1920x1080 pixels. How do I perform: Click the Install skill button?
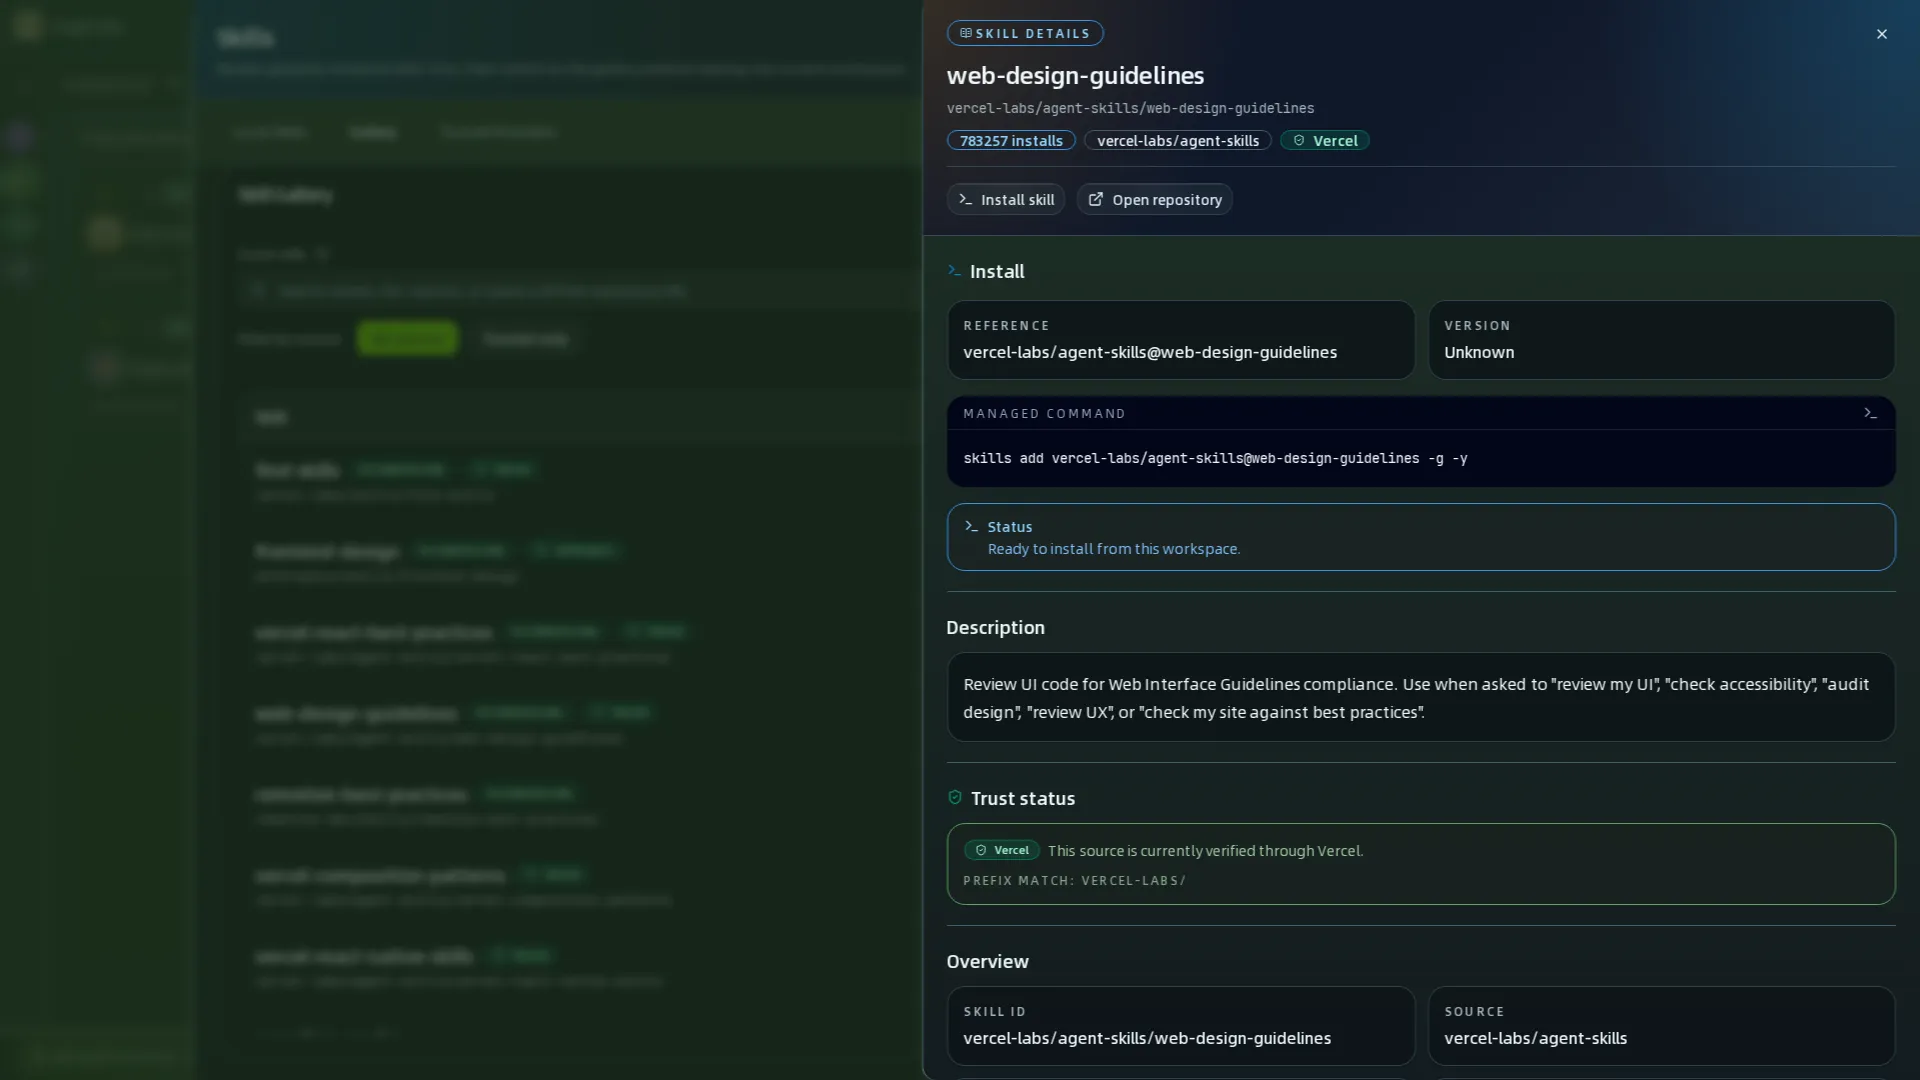pyautogui.click(x=1005, y=200)
